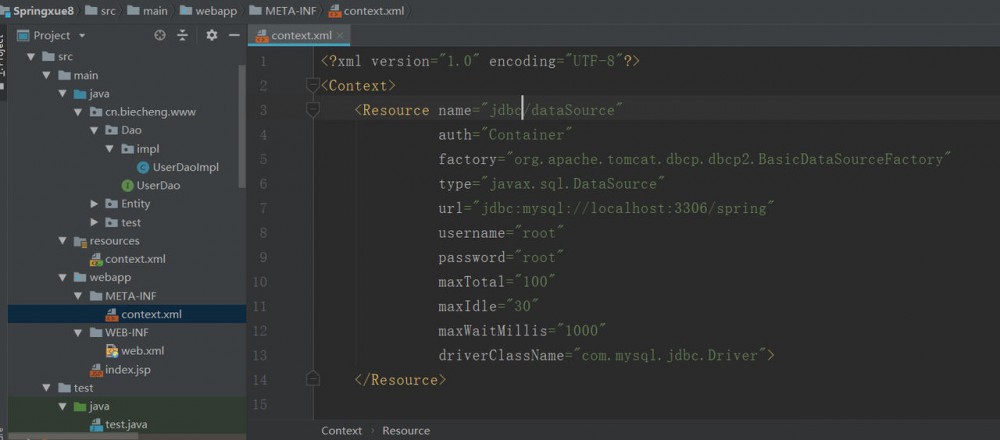Collapse the main folder arrow
This screenshot has height=440, width=1000.
pyautogui.click(x=46, y=75)
